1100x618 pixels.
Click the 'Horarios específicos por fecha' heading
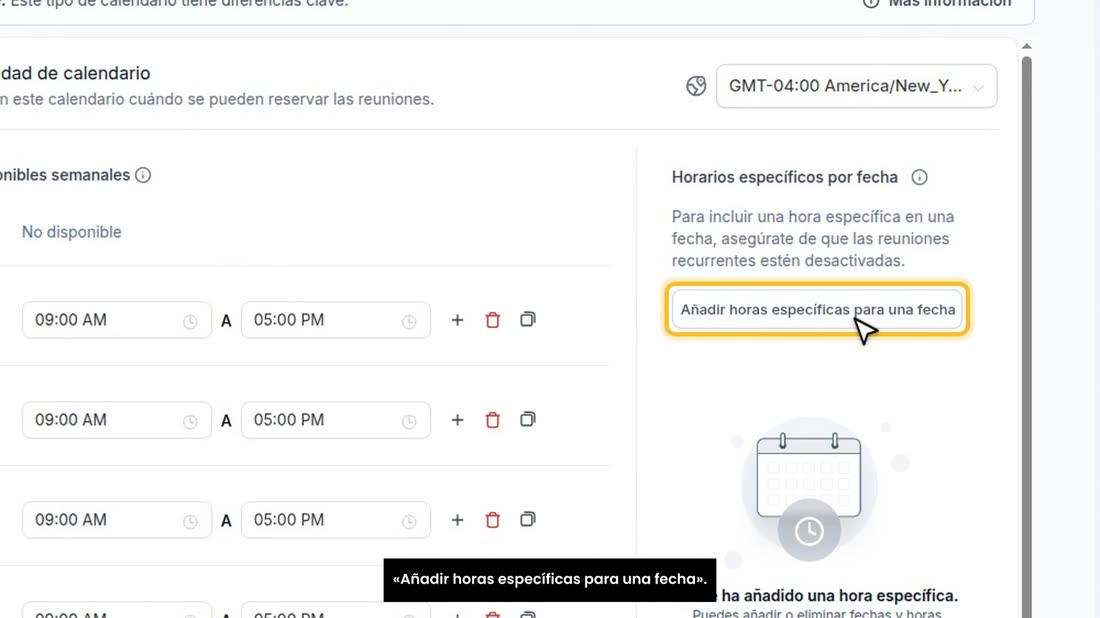point(784,177)
